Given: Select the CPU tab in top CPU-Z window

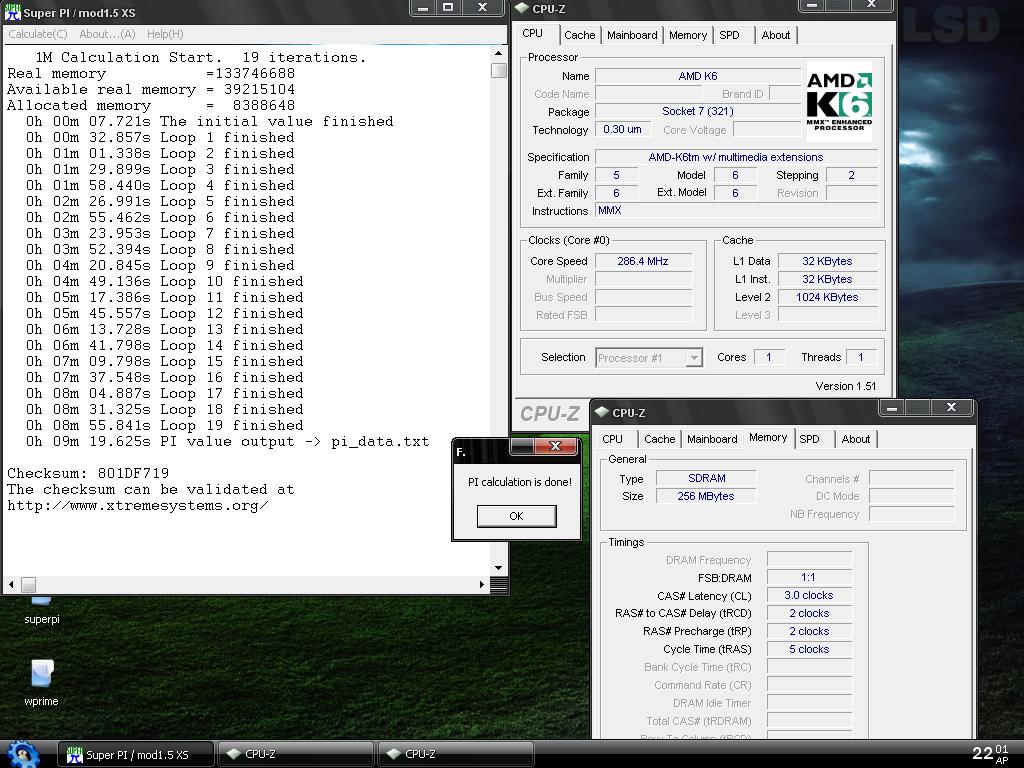Looking at the screenshot, I should pyautogui.click(x=532, y=33).
